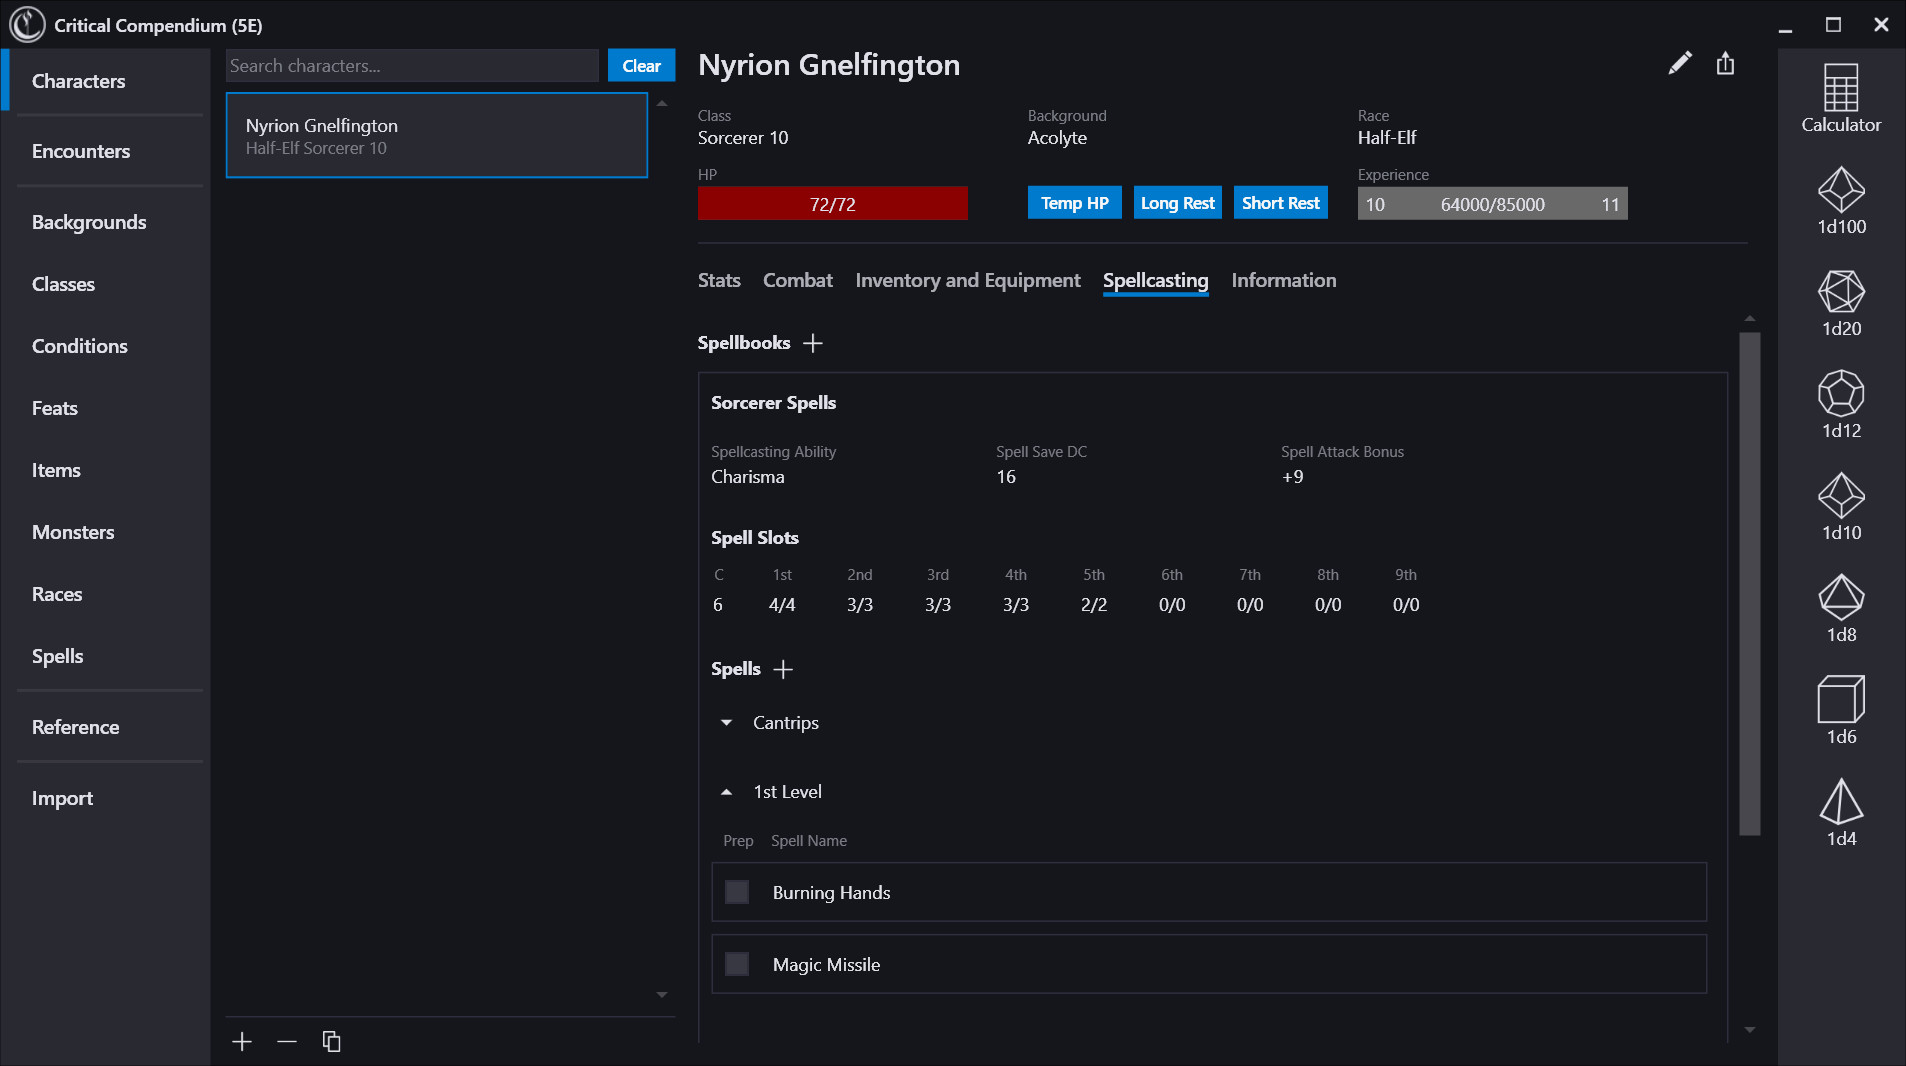Add a spell using the Spells plus icon

(x=784, y=669)
